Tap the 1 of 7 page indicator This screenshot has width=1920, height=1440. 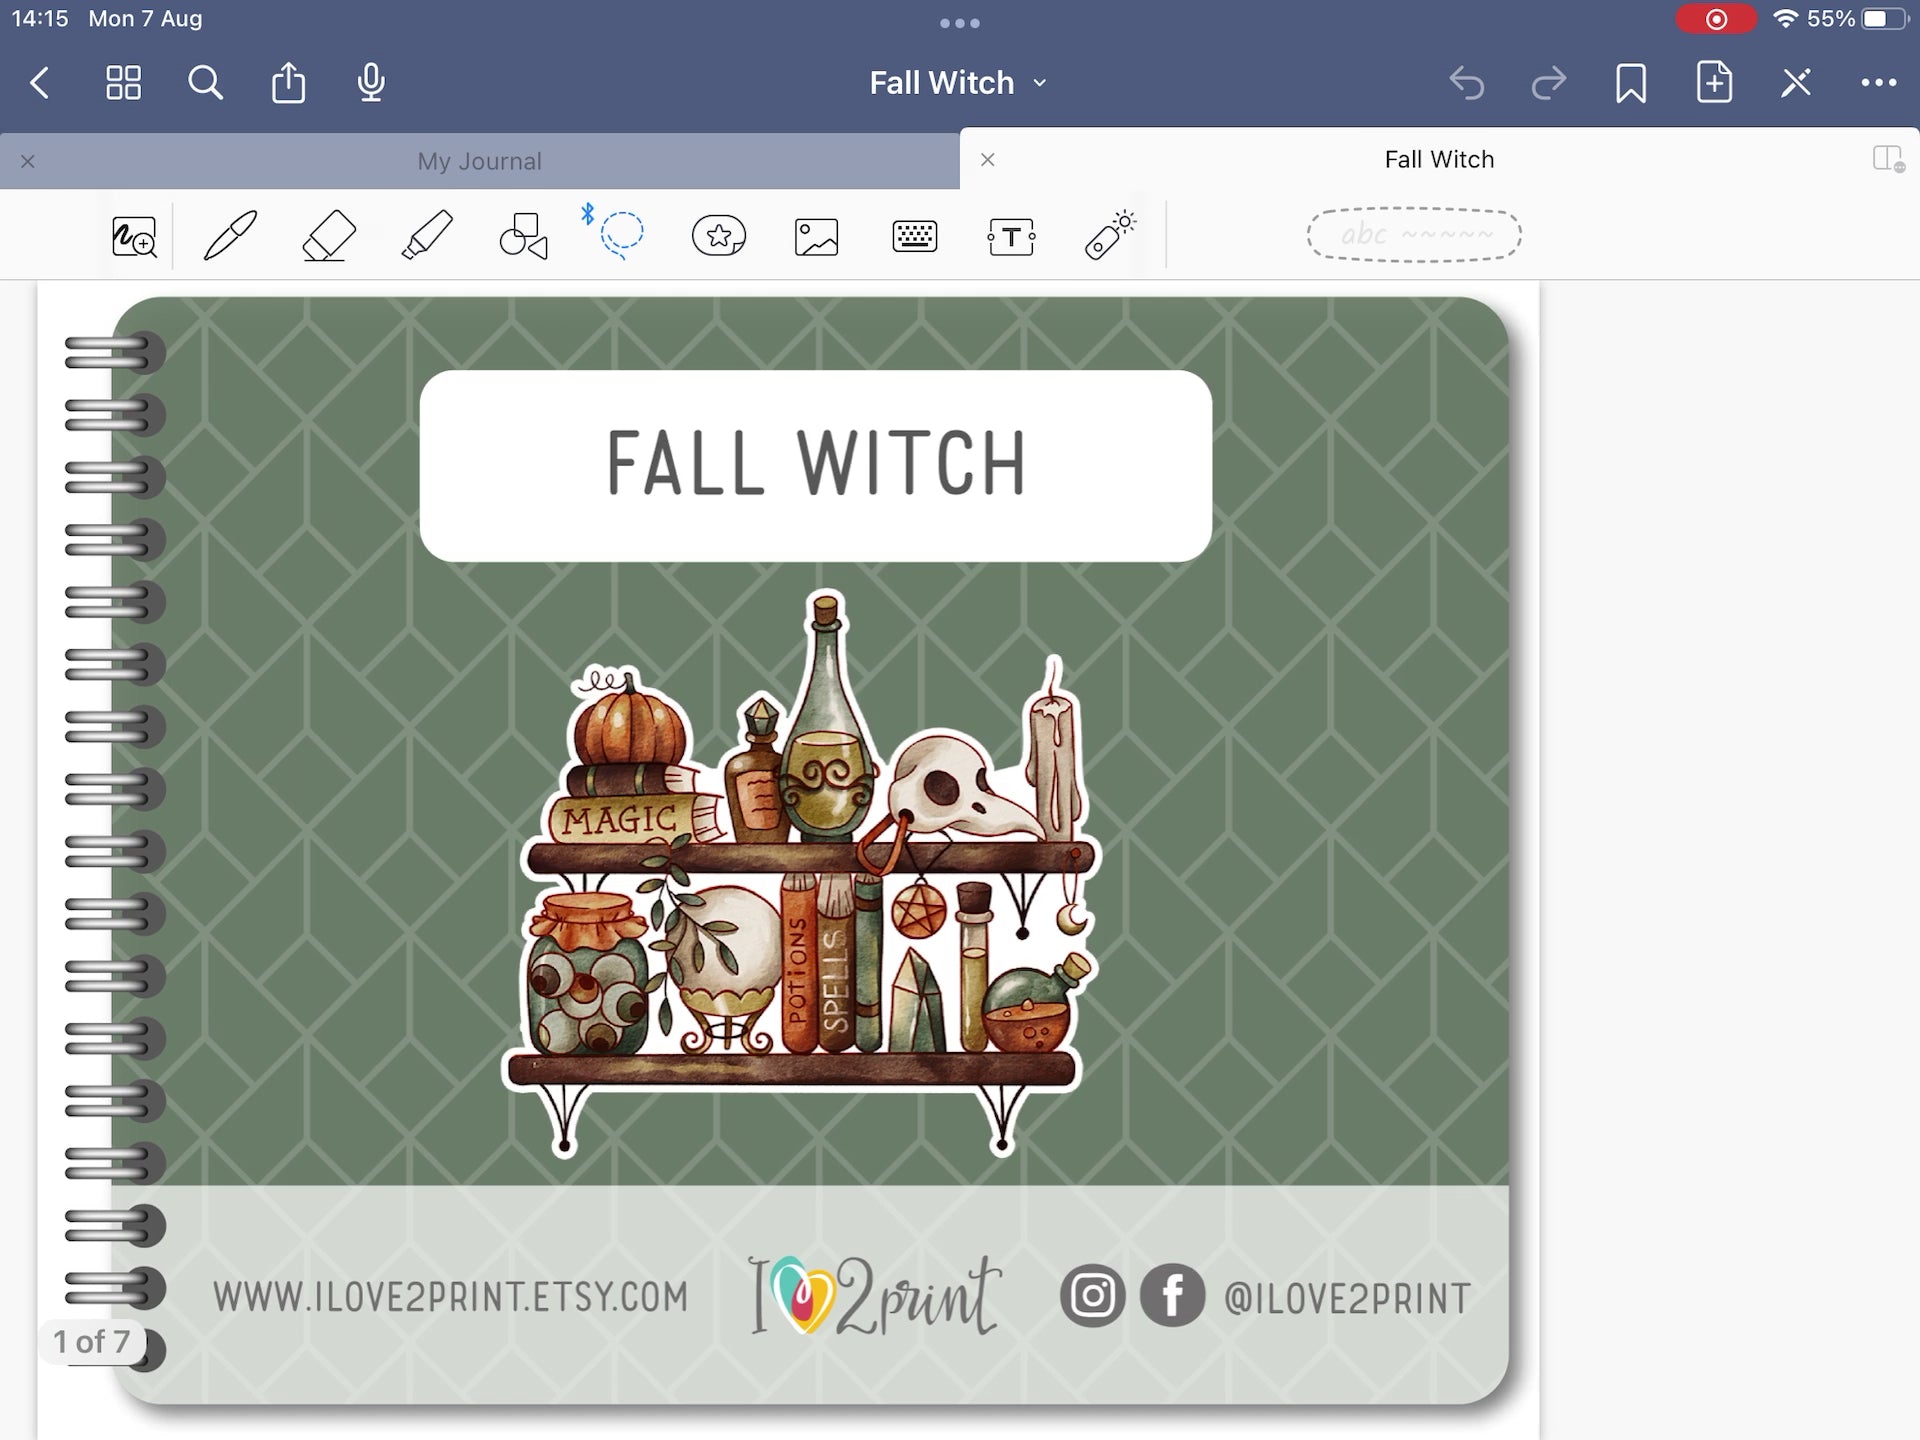click(92, 1342)
